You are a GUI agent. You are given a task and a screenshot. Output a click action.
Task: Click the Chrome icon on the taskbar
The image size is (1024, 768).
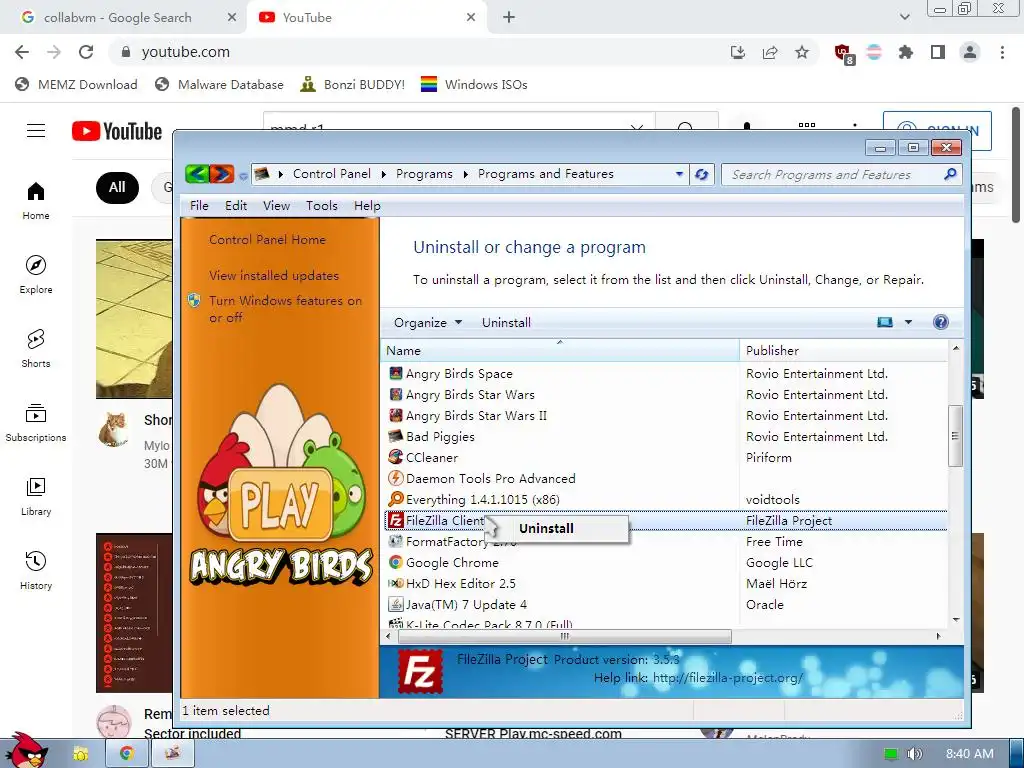tap(127, 753)
